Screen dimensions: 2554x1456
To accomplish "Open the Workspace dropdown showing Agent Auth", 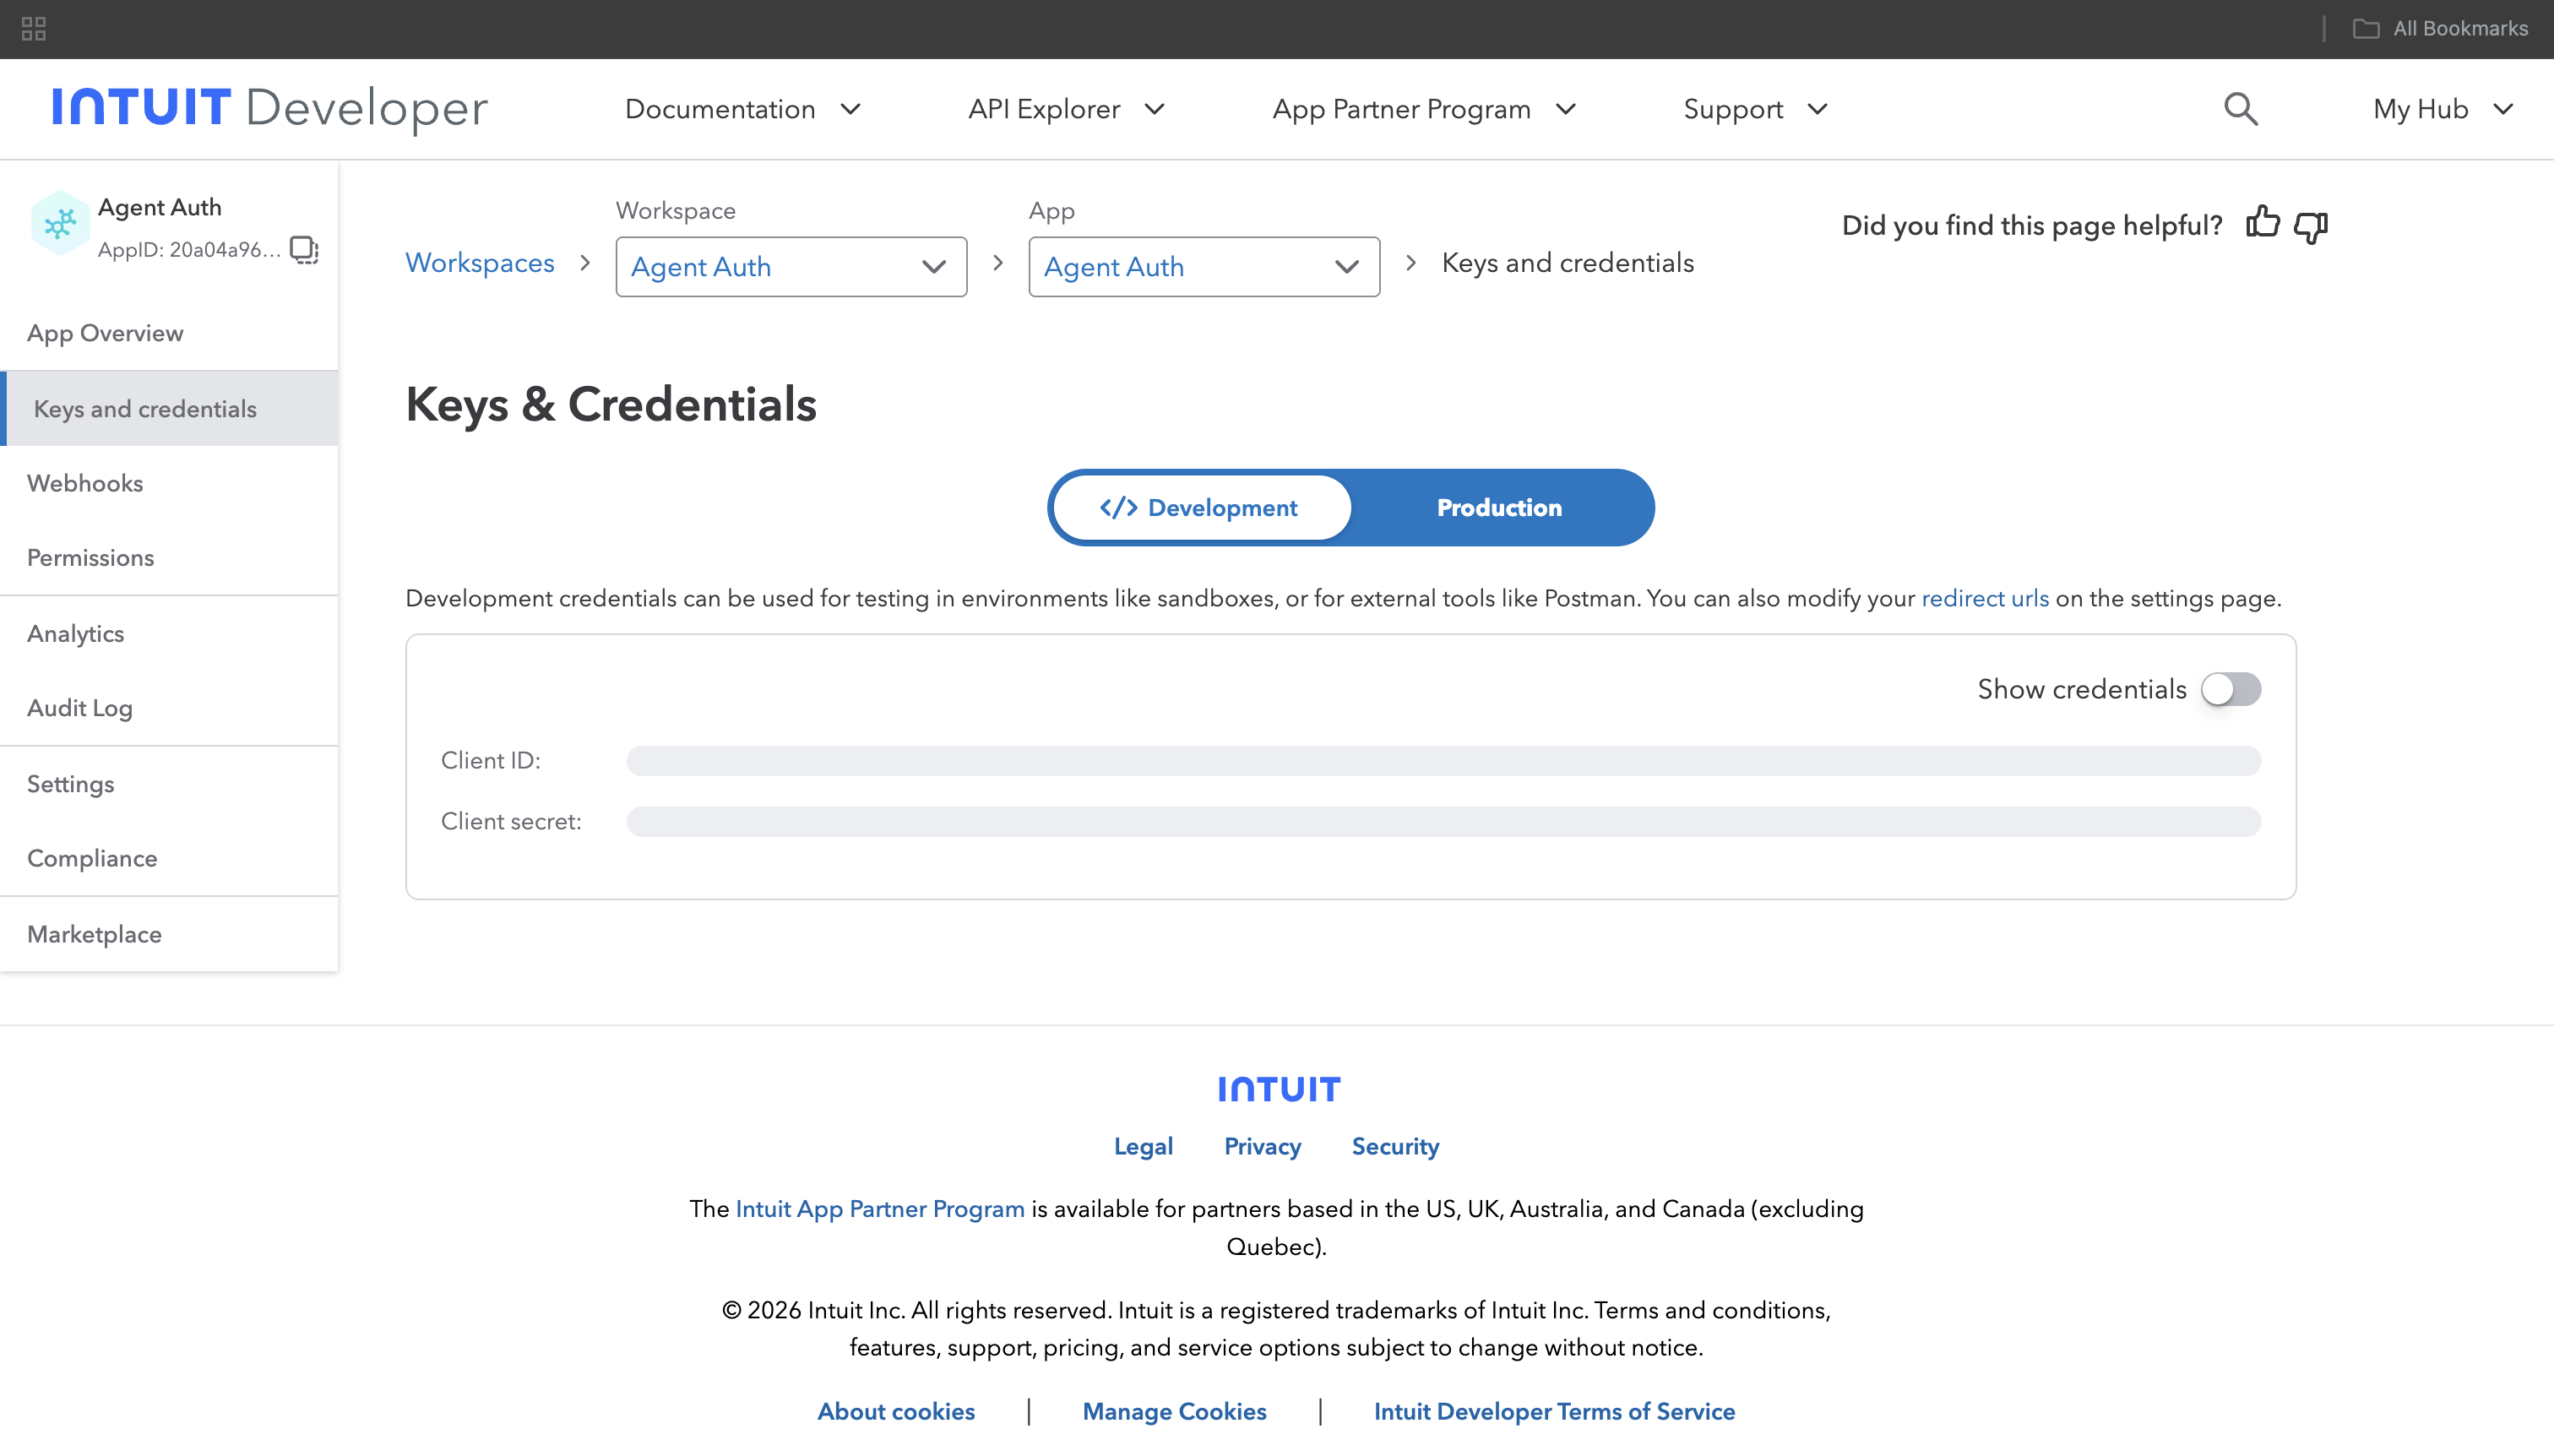I will click(x=791, y=267).
